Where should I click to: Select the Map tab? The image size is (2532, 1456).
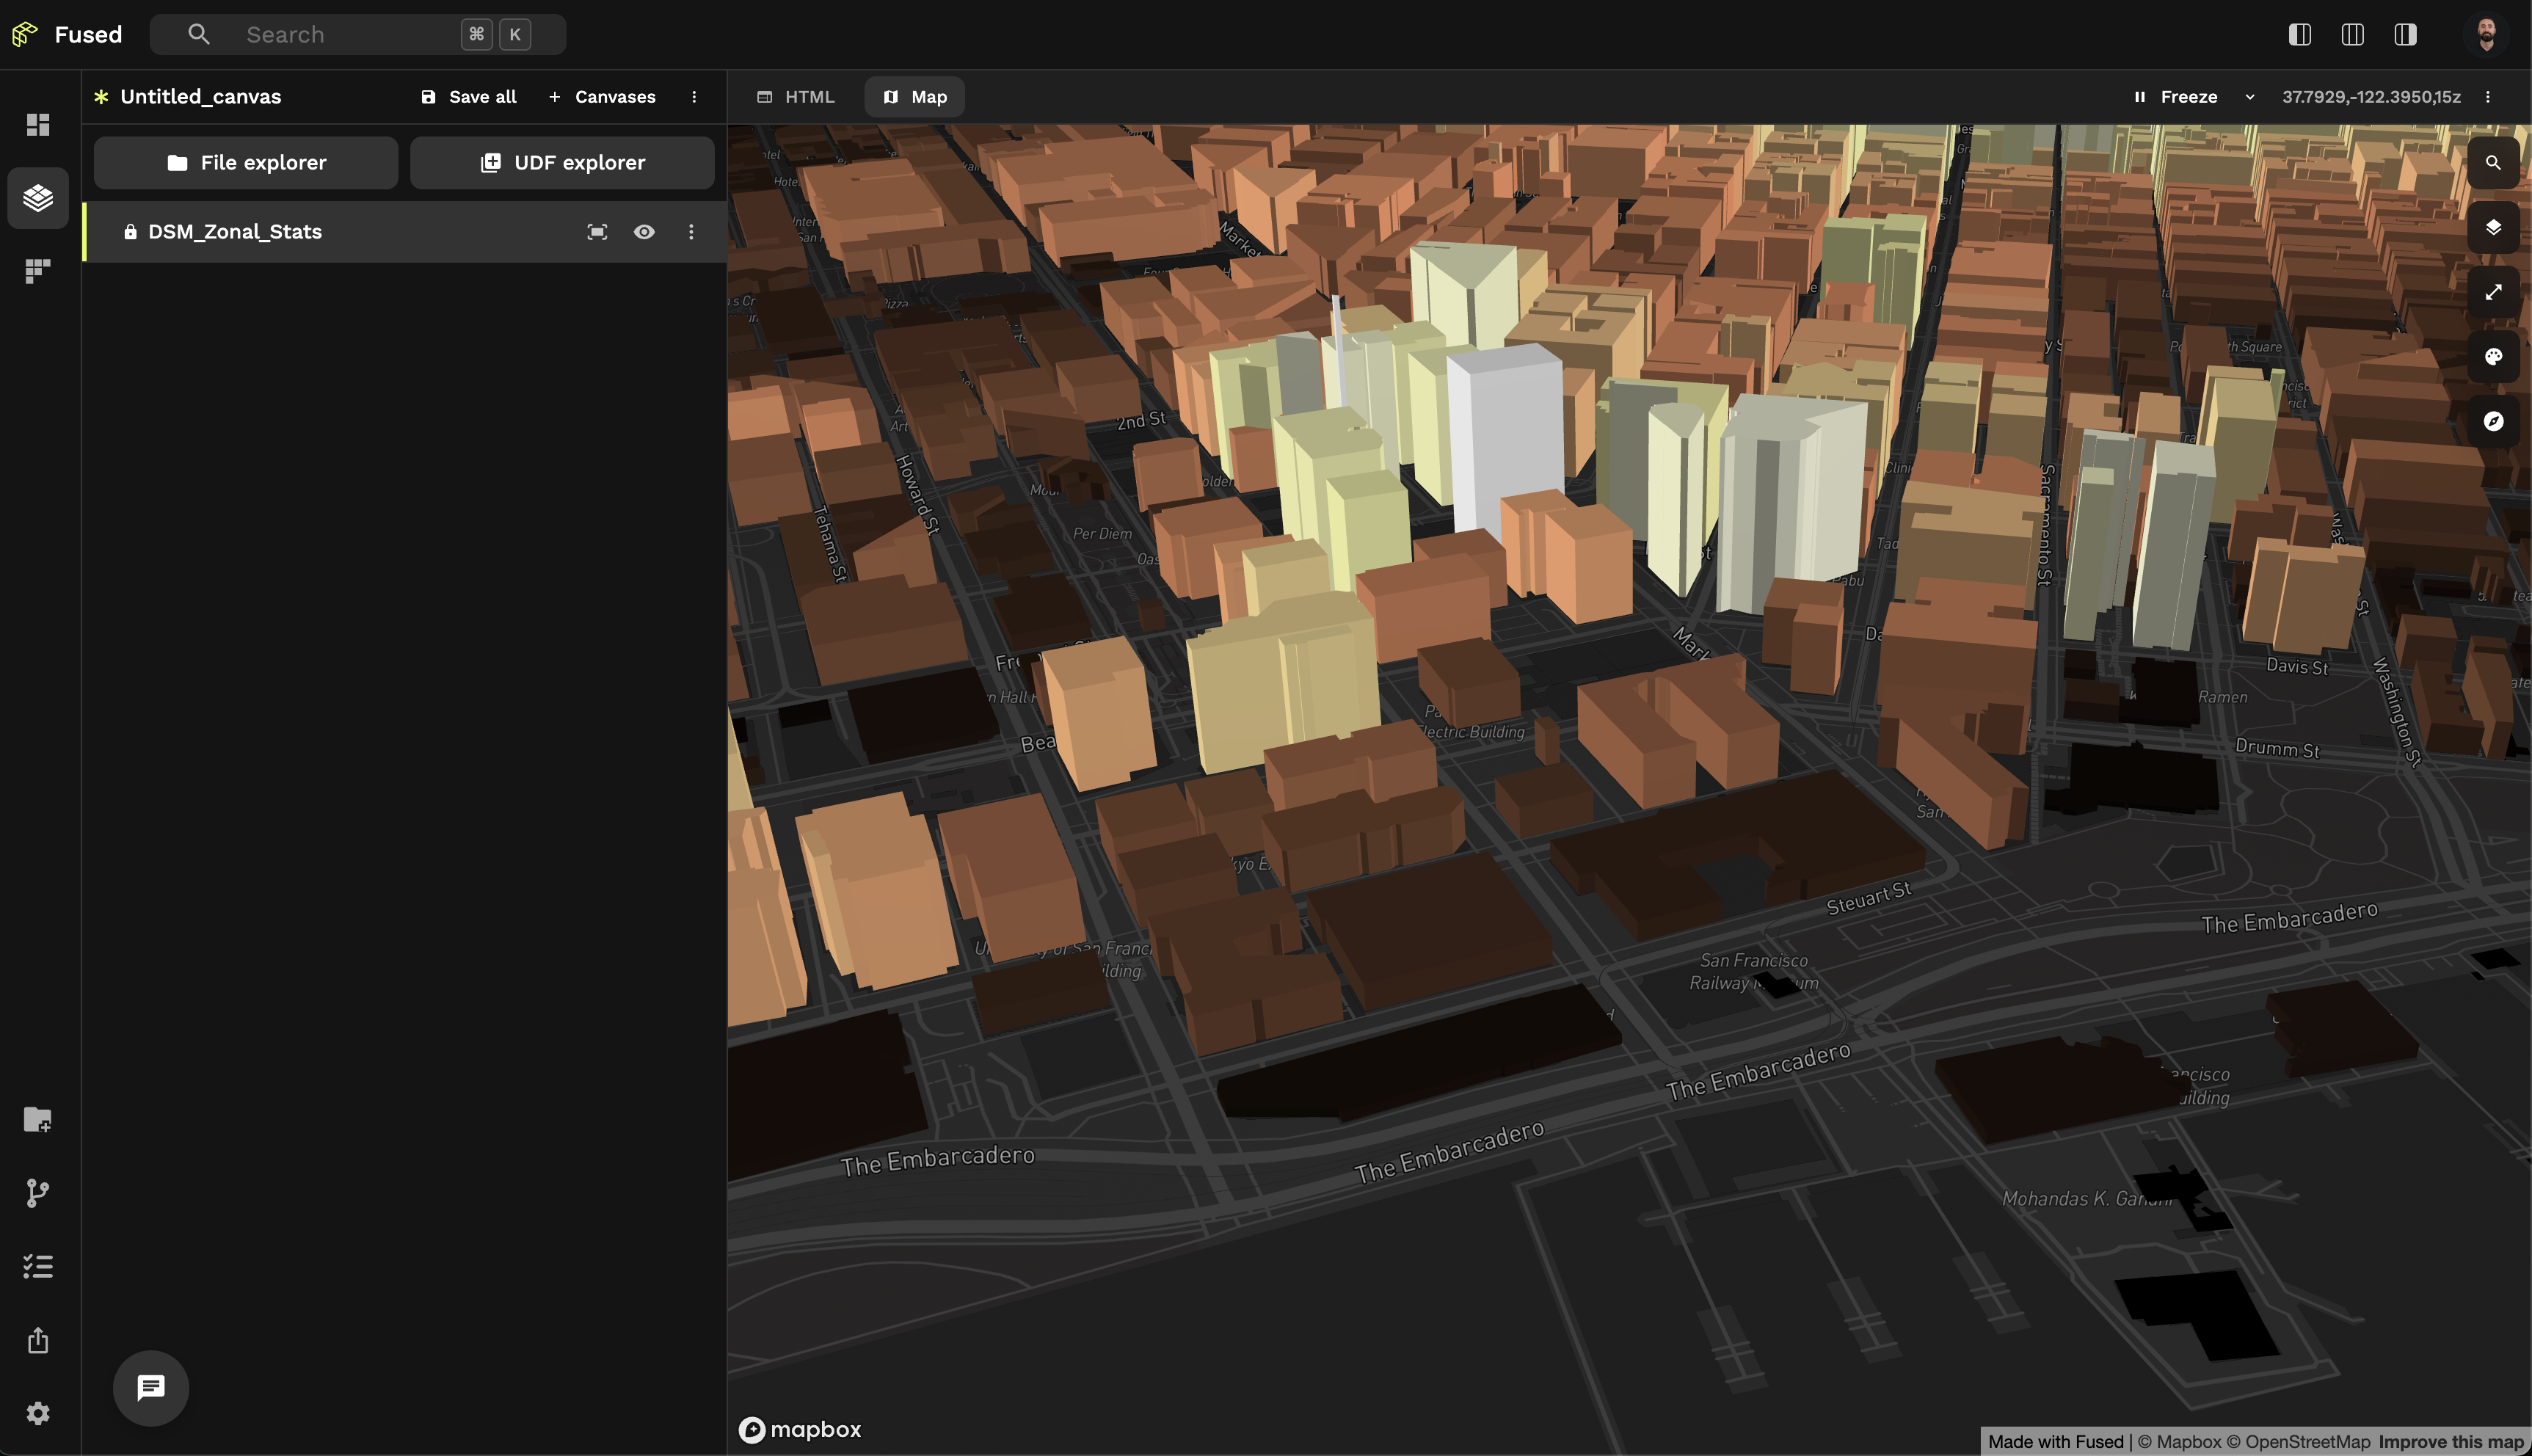914,97
